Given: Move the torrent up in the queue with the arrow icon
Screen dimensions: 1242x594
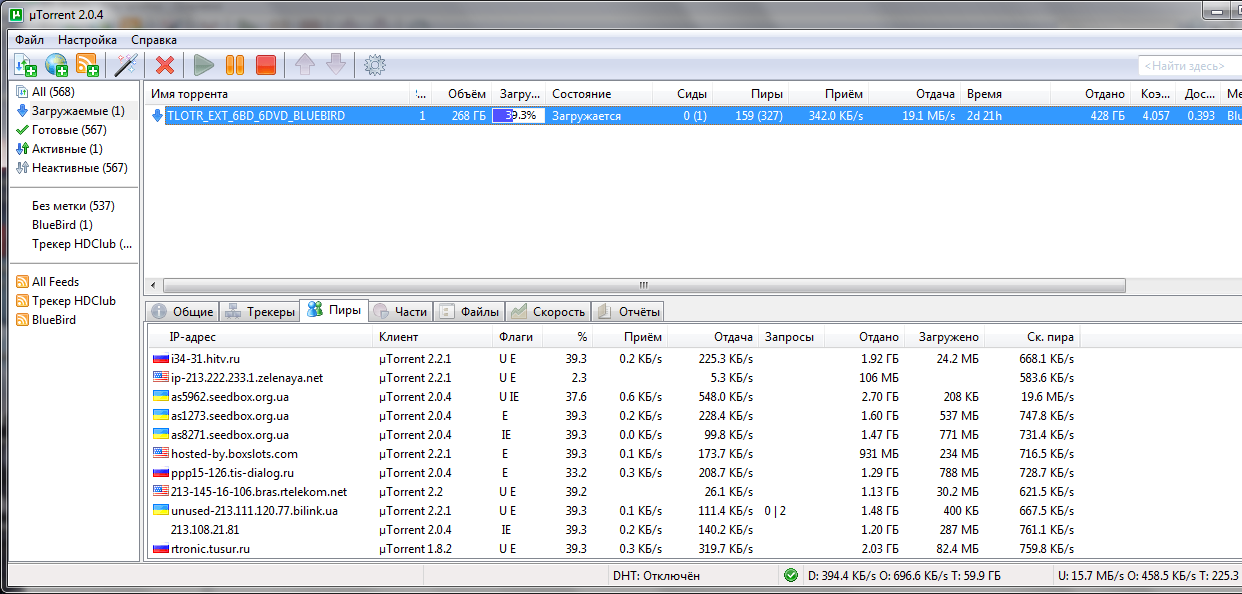Looking at the screenshot, I should pos(305,65).
